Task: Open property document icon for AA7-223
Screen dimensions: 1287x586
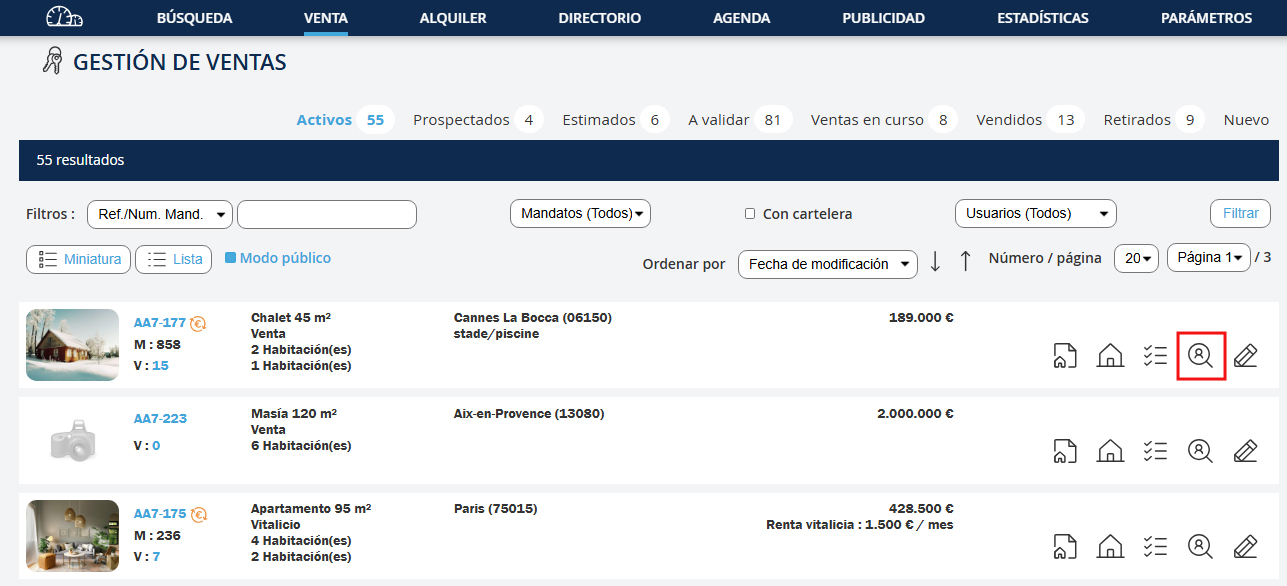Action: click(x=1065, y=450)
